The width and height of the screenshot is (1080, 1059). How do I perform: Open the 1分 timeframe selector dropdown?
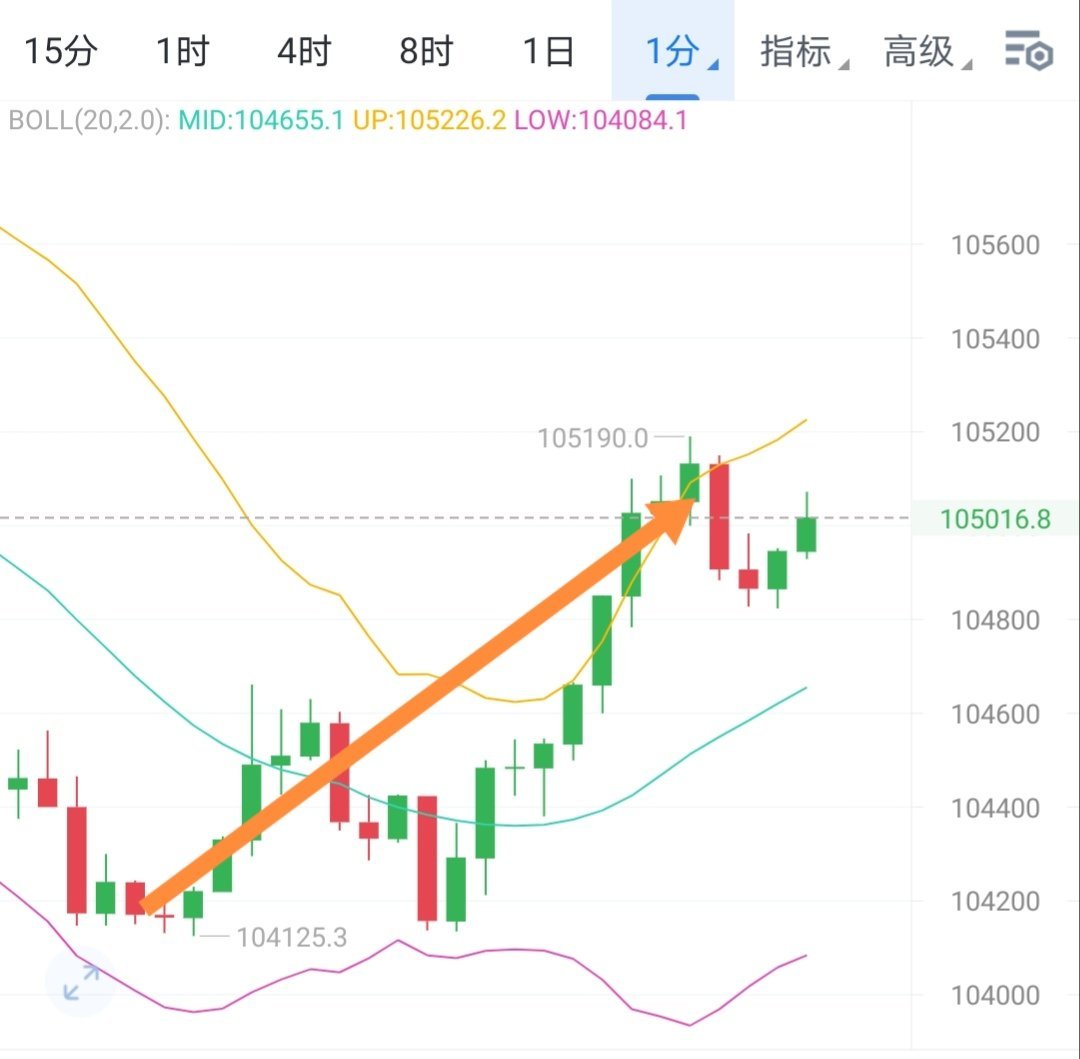[x=672, y=51]
